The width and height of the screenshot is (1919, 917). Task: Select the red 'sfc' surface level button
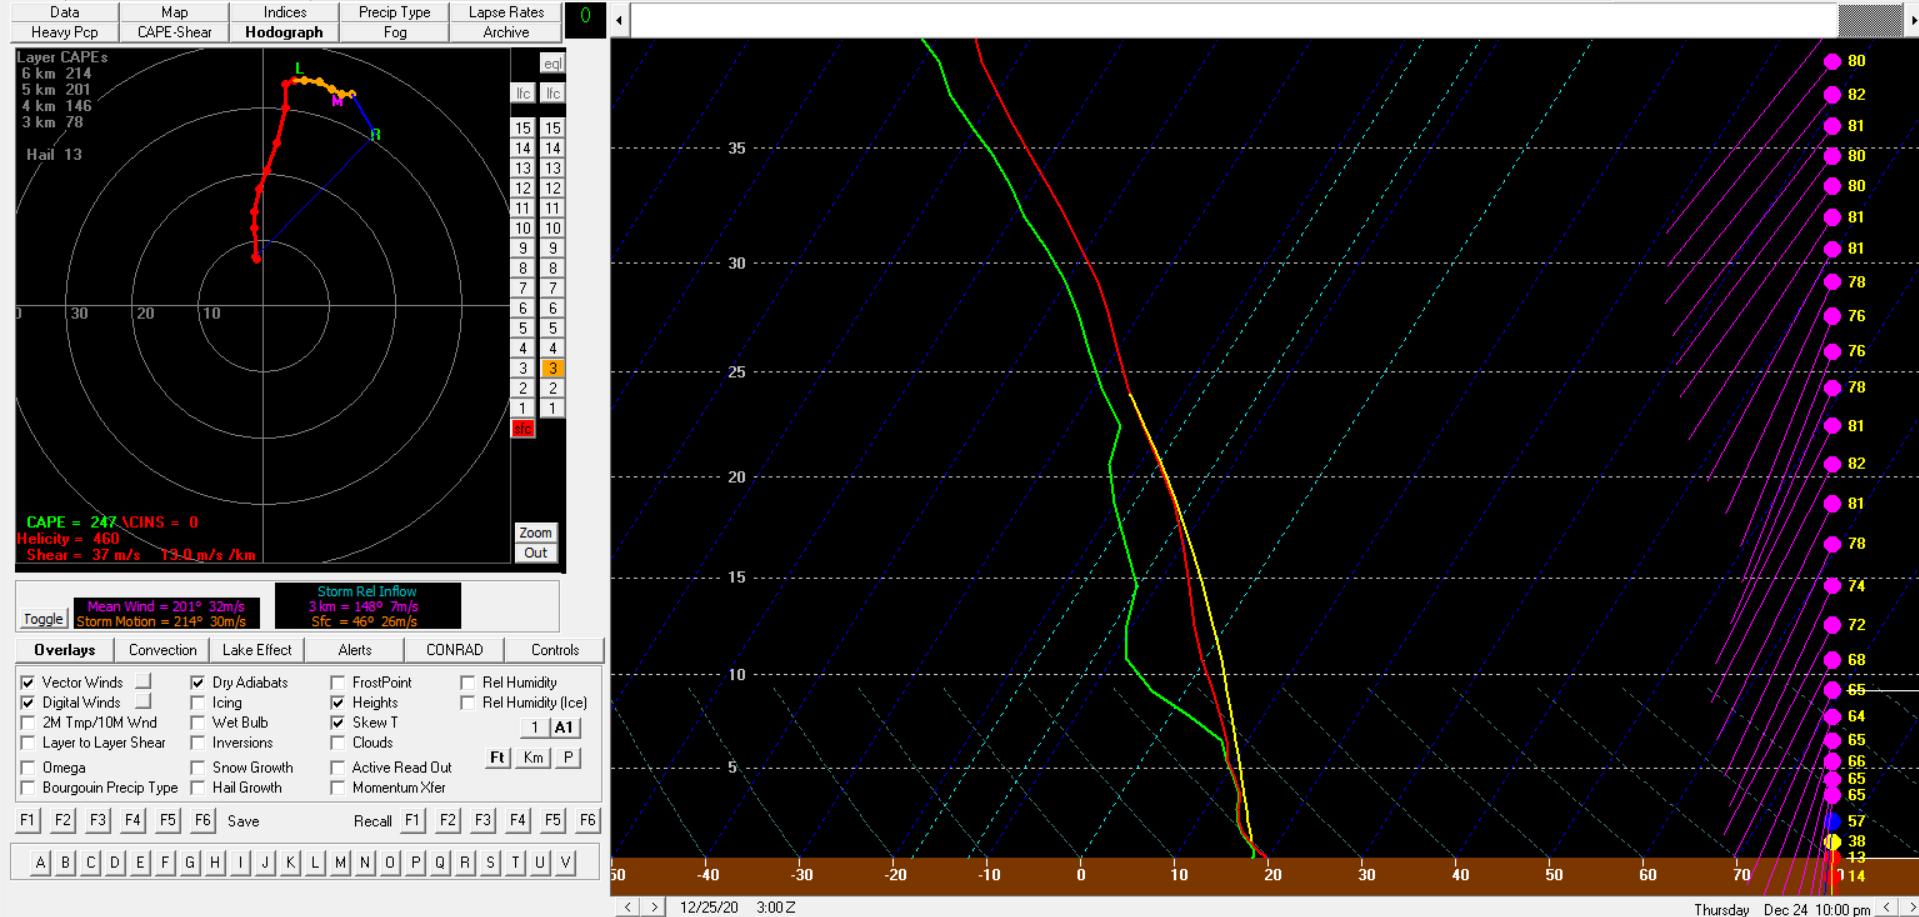pyautogui.click(x=523, y=428)
